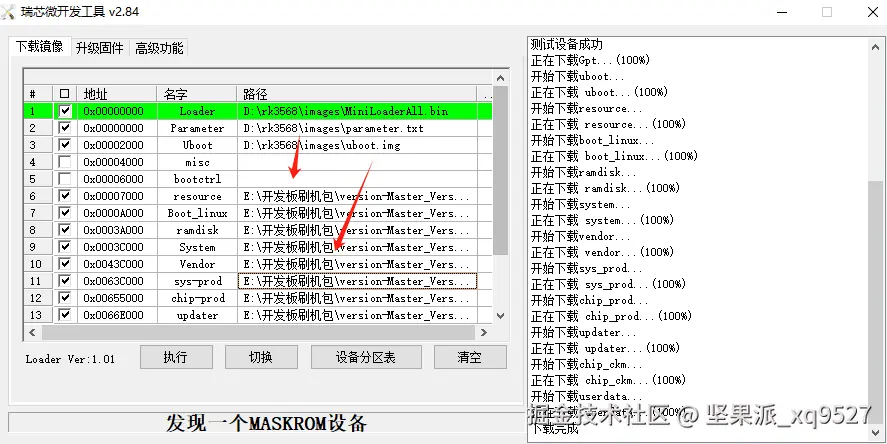Image resolution: width=887 pixels, height=444 pixels.
Task: Select the parameter.txt path cell
Action: pos(357,128)
